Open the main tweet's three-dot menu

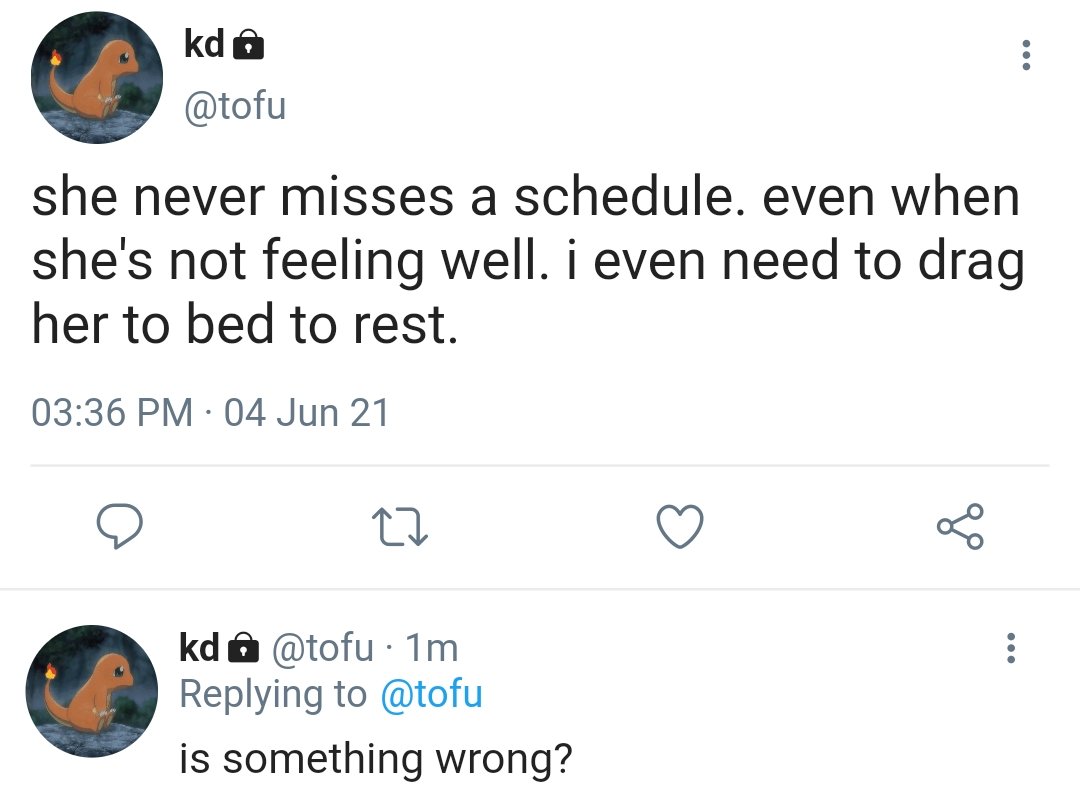[x=1026, y=54]
